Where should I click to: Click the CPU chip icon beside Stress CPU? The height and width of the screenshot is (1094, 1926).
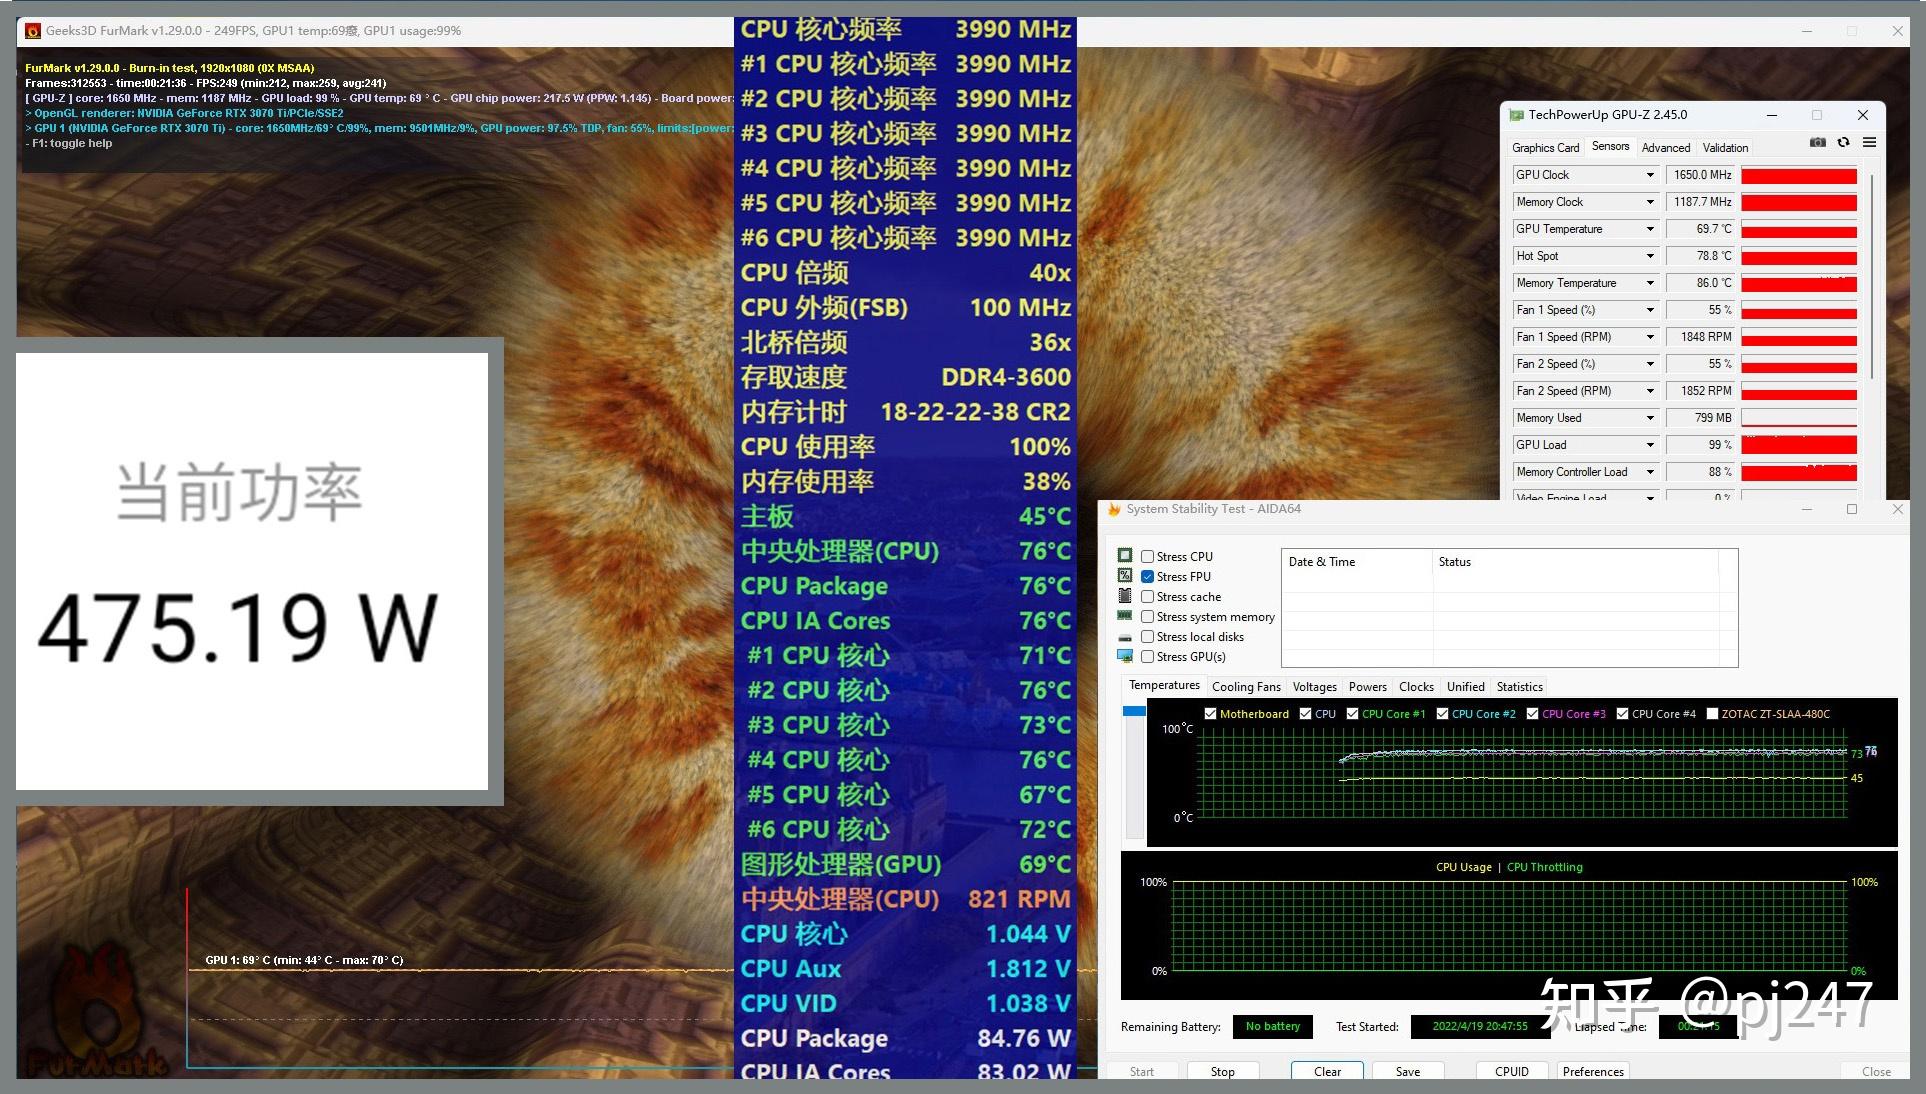[x=1125, y=556]
